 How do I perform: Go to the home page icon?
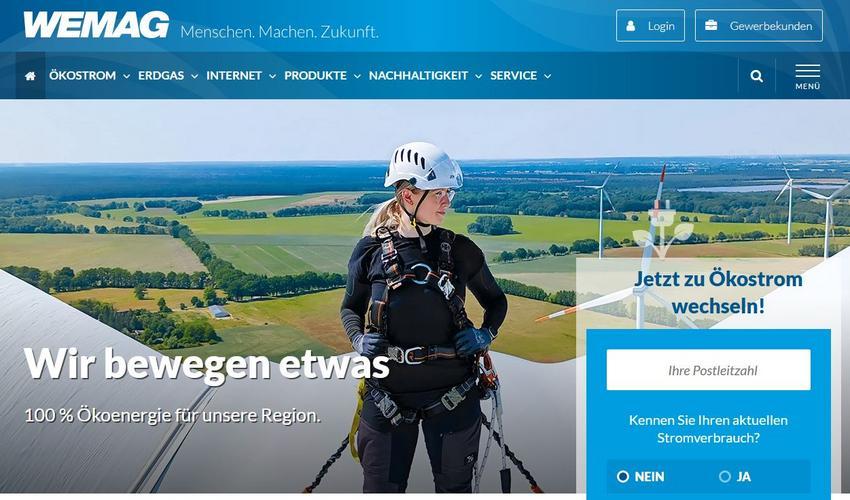pos(30,76)
